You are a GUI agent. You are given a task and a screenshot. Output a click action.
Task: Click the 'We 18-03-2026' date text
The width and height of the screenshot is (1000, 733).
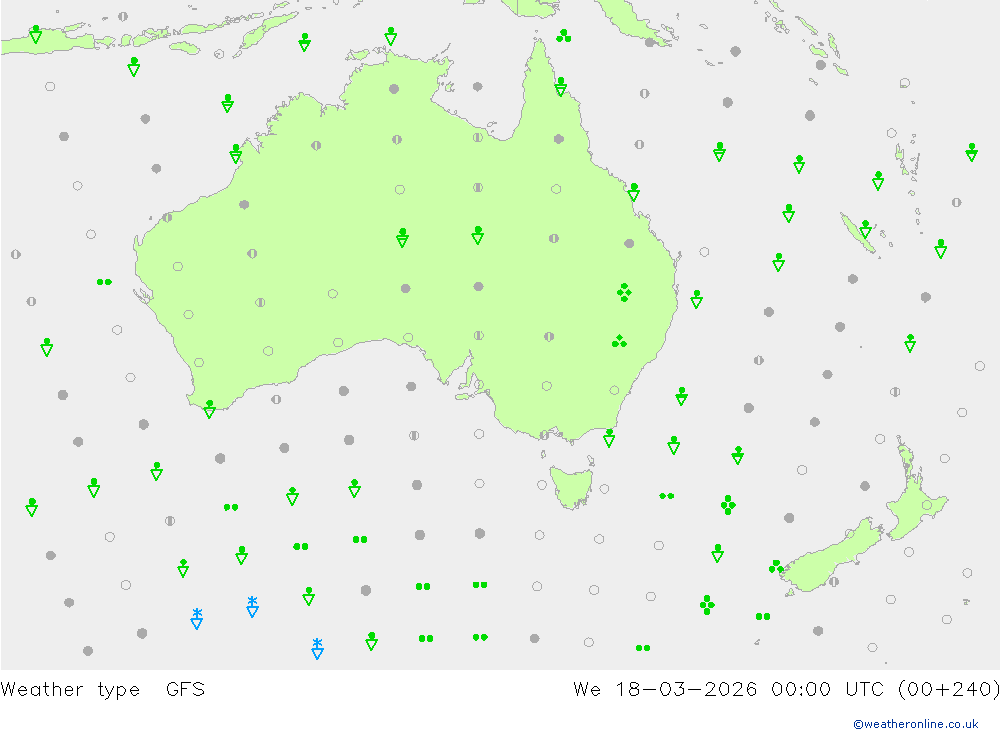[665, 689]
